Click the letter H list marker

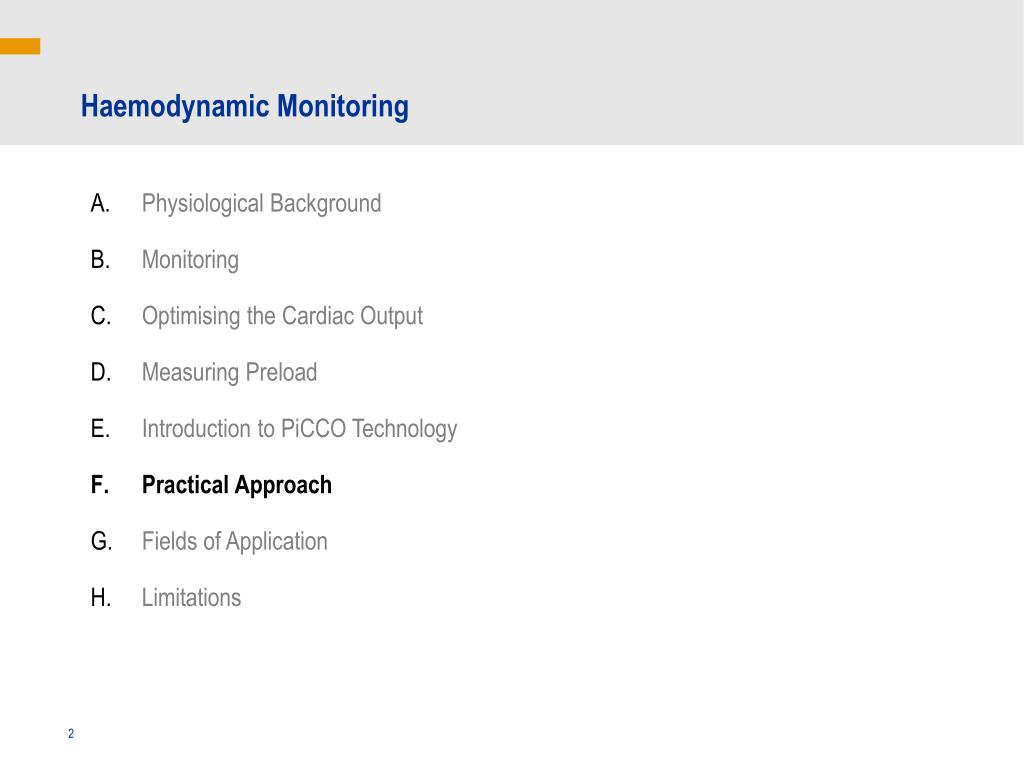(100, 598)
